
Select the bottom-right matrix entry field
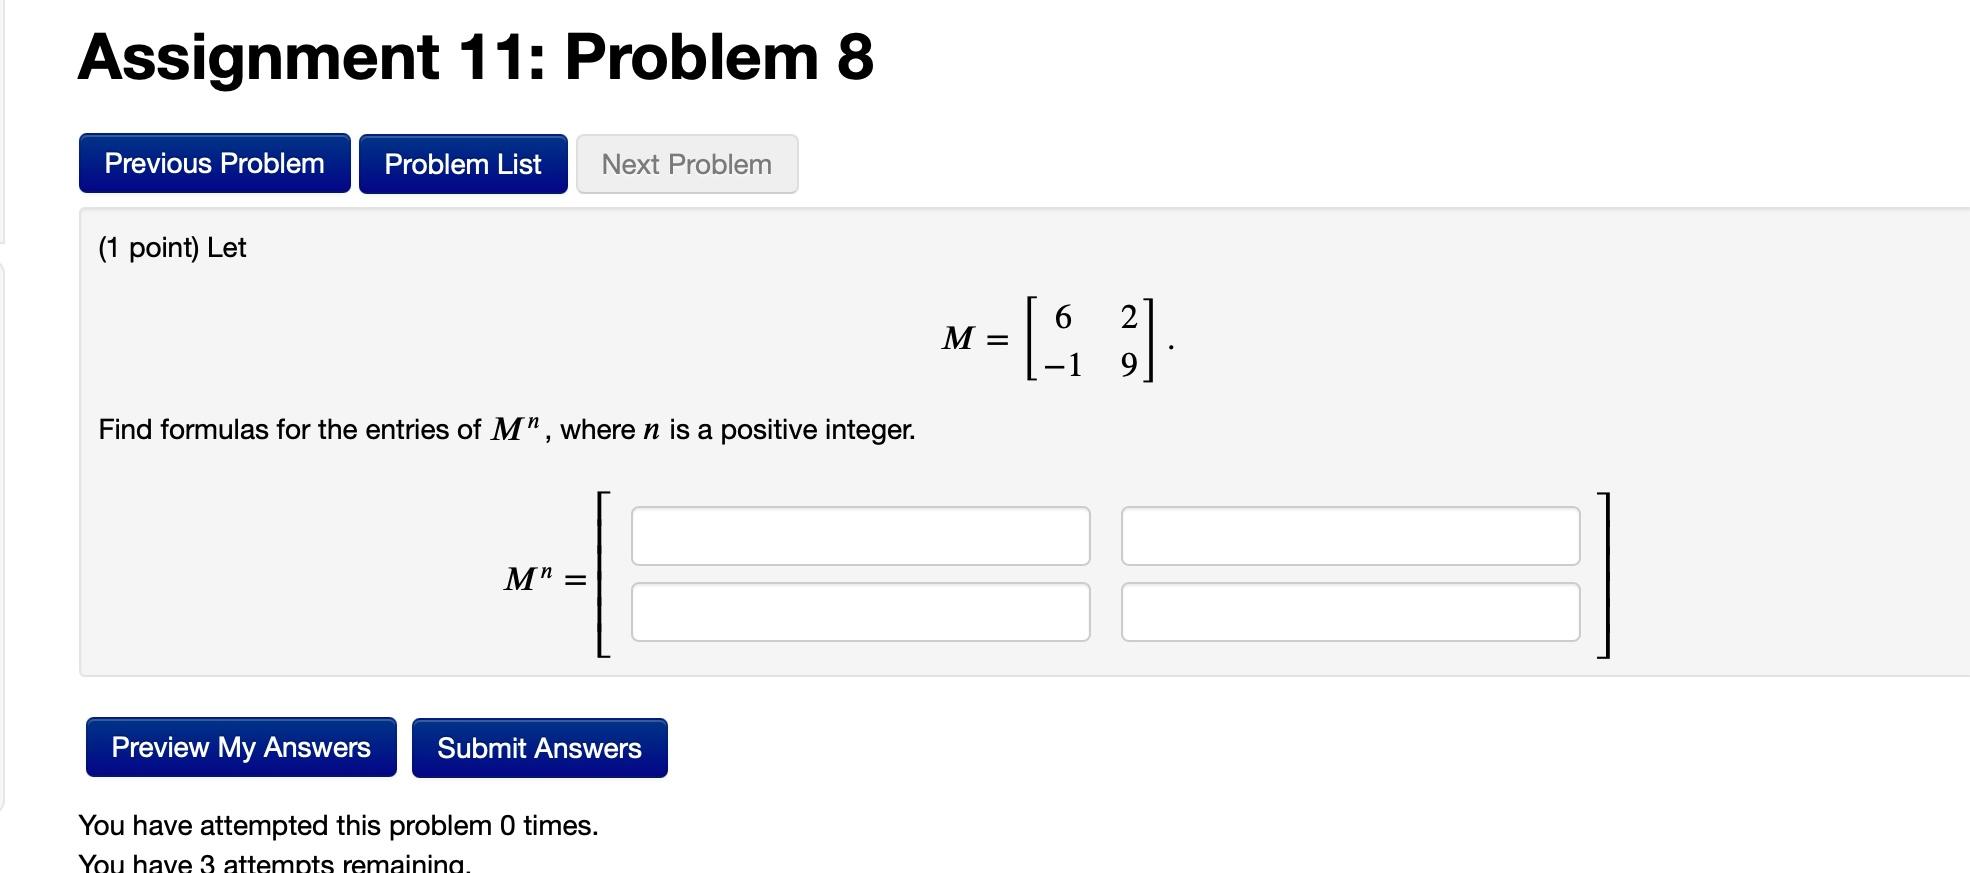1349,612
